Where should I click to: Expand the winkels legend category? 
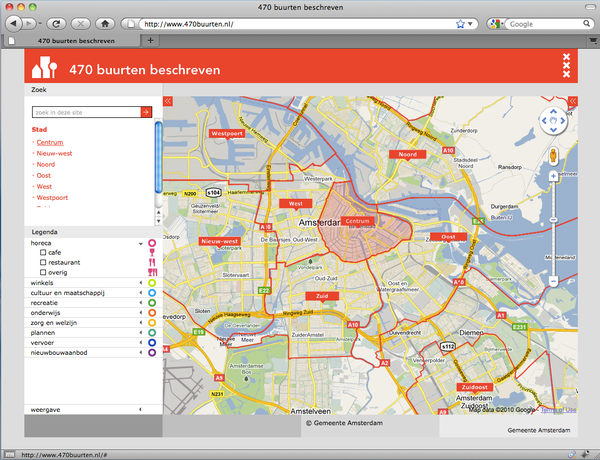coord(140,283)
